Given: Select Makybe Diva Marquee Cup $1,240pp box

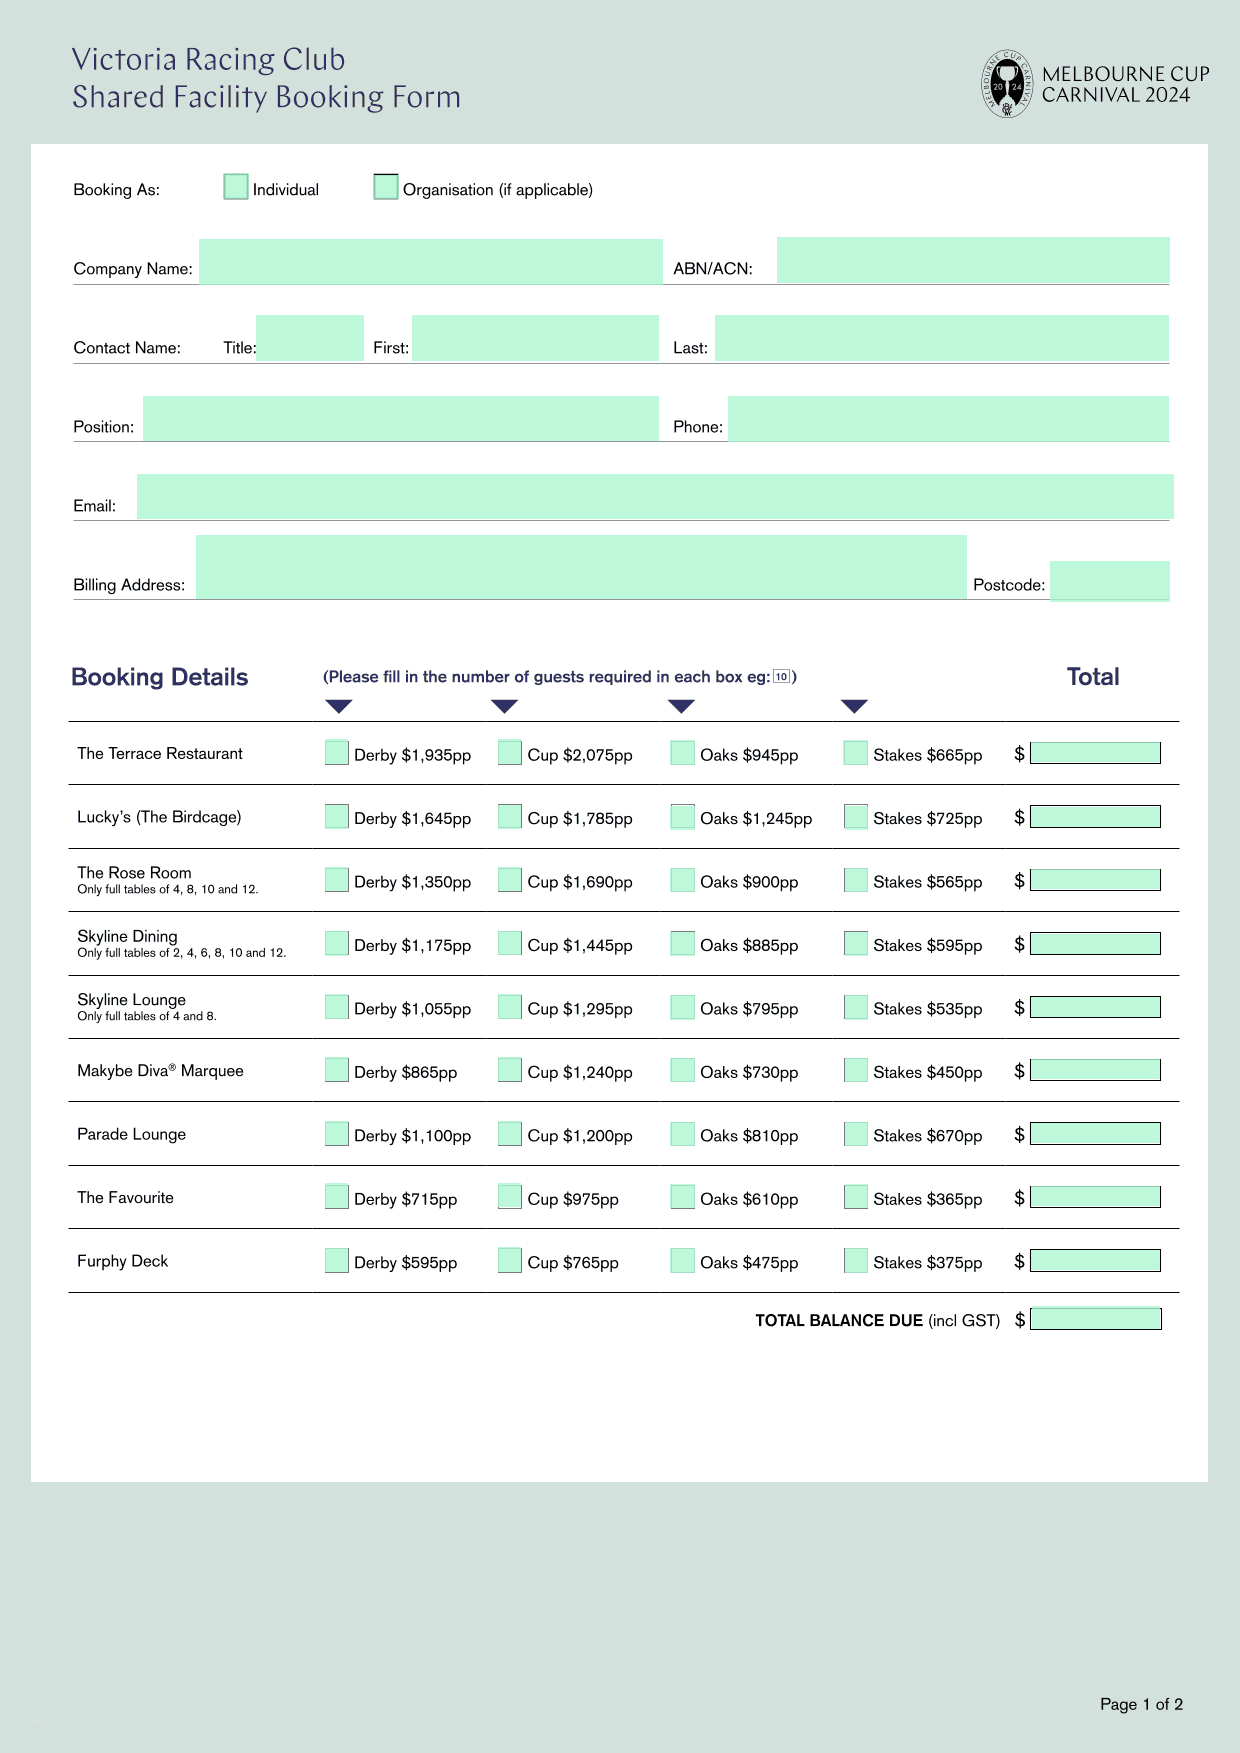Looking at the screenshot, I should [510, 1070].
